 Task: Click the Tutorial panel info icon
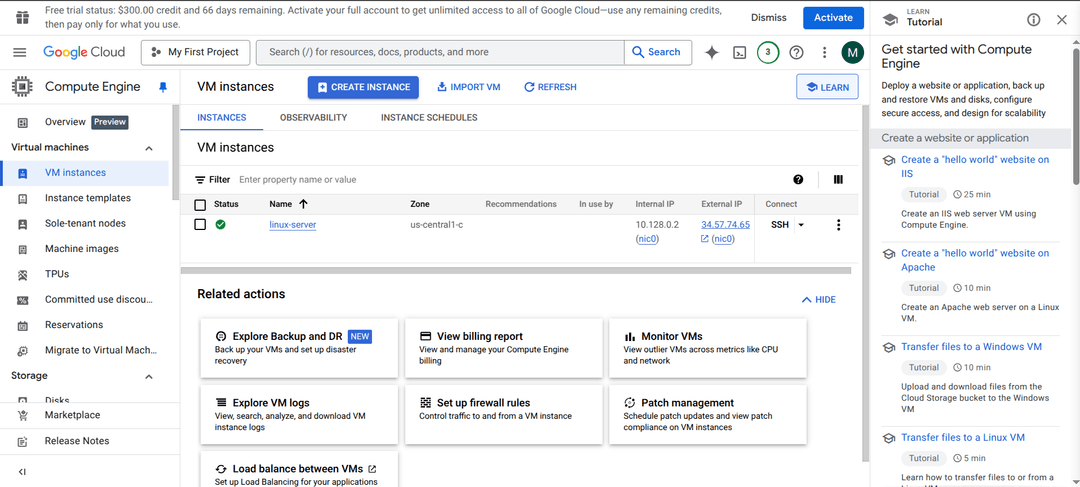[x=1034, y=20]
